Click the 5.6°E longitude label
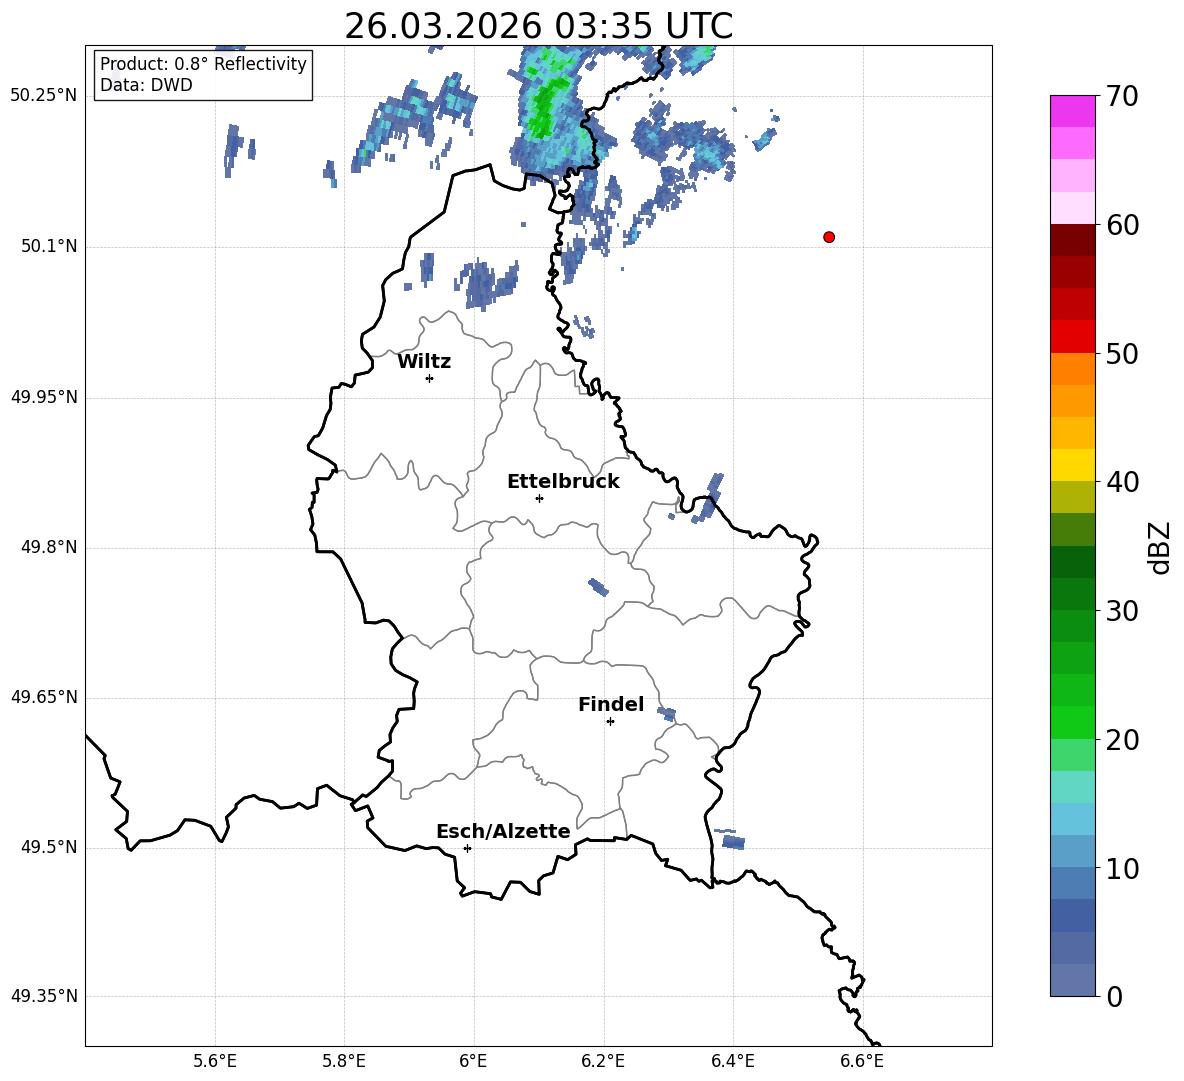The height and width of the screenshot is (1081, 1184). (215, 1062)
